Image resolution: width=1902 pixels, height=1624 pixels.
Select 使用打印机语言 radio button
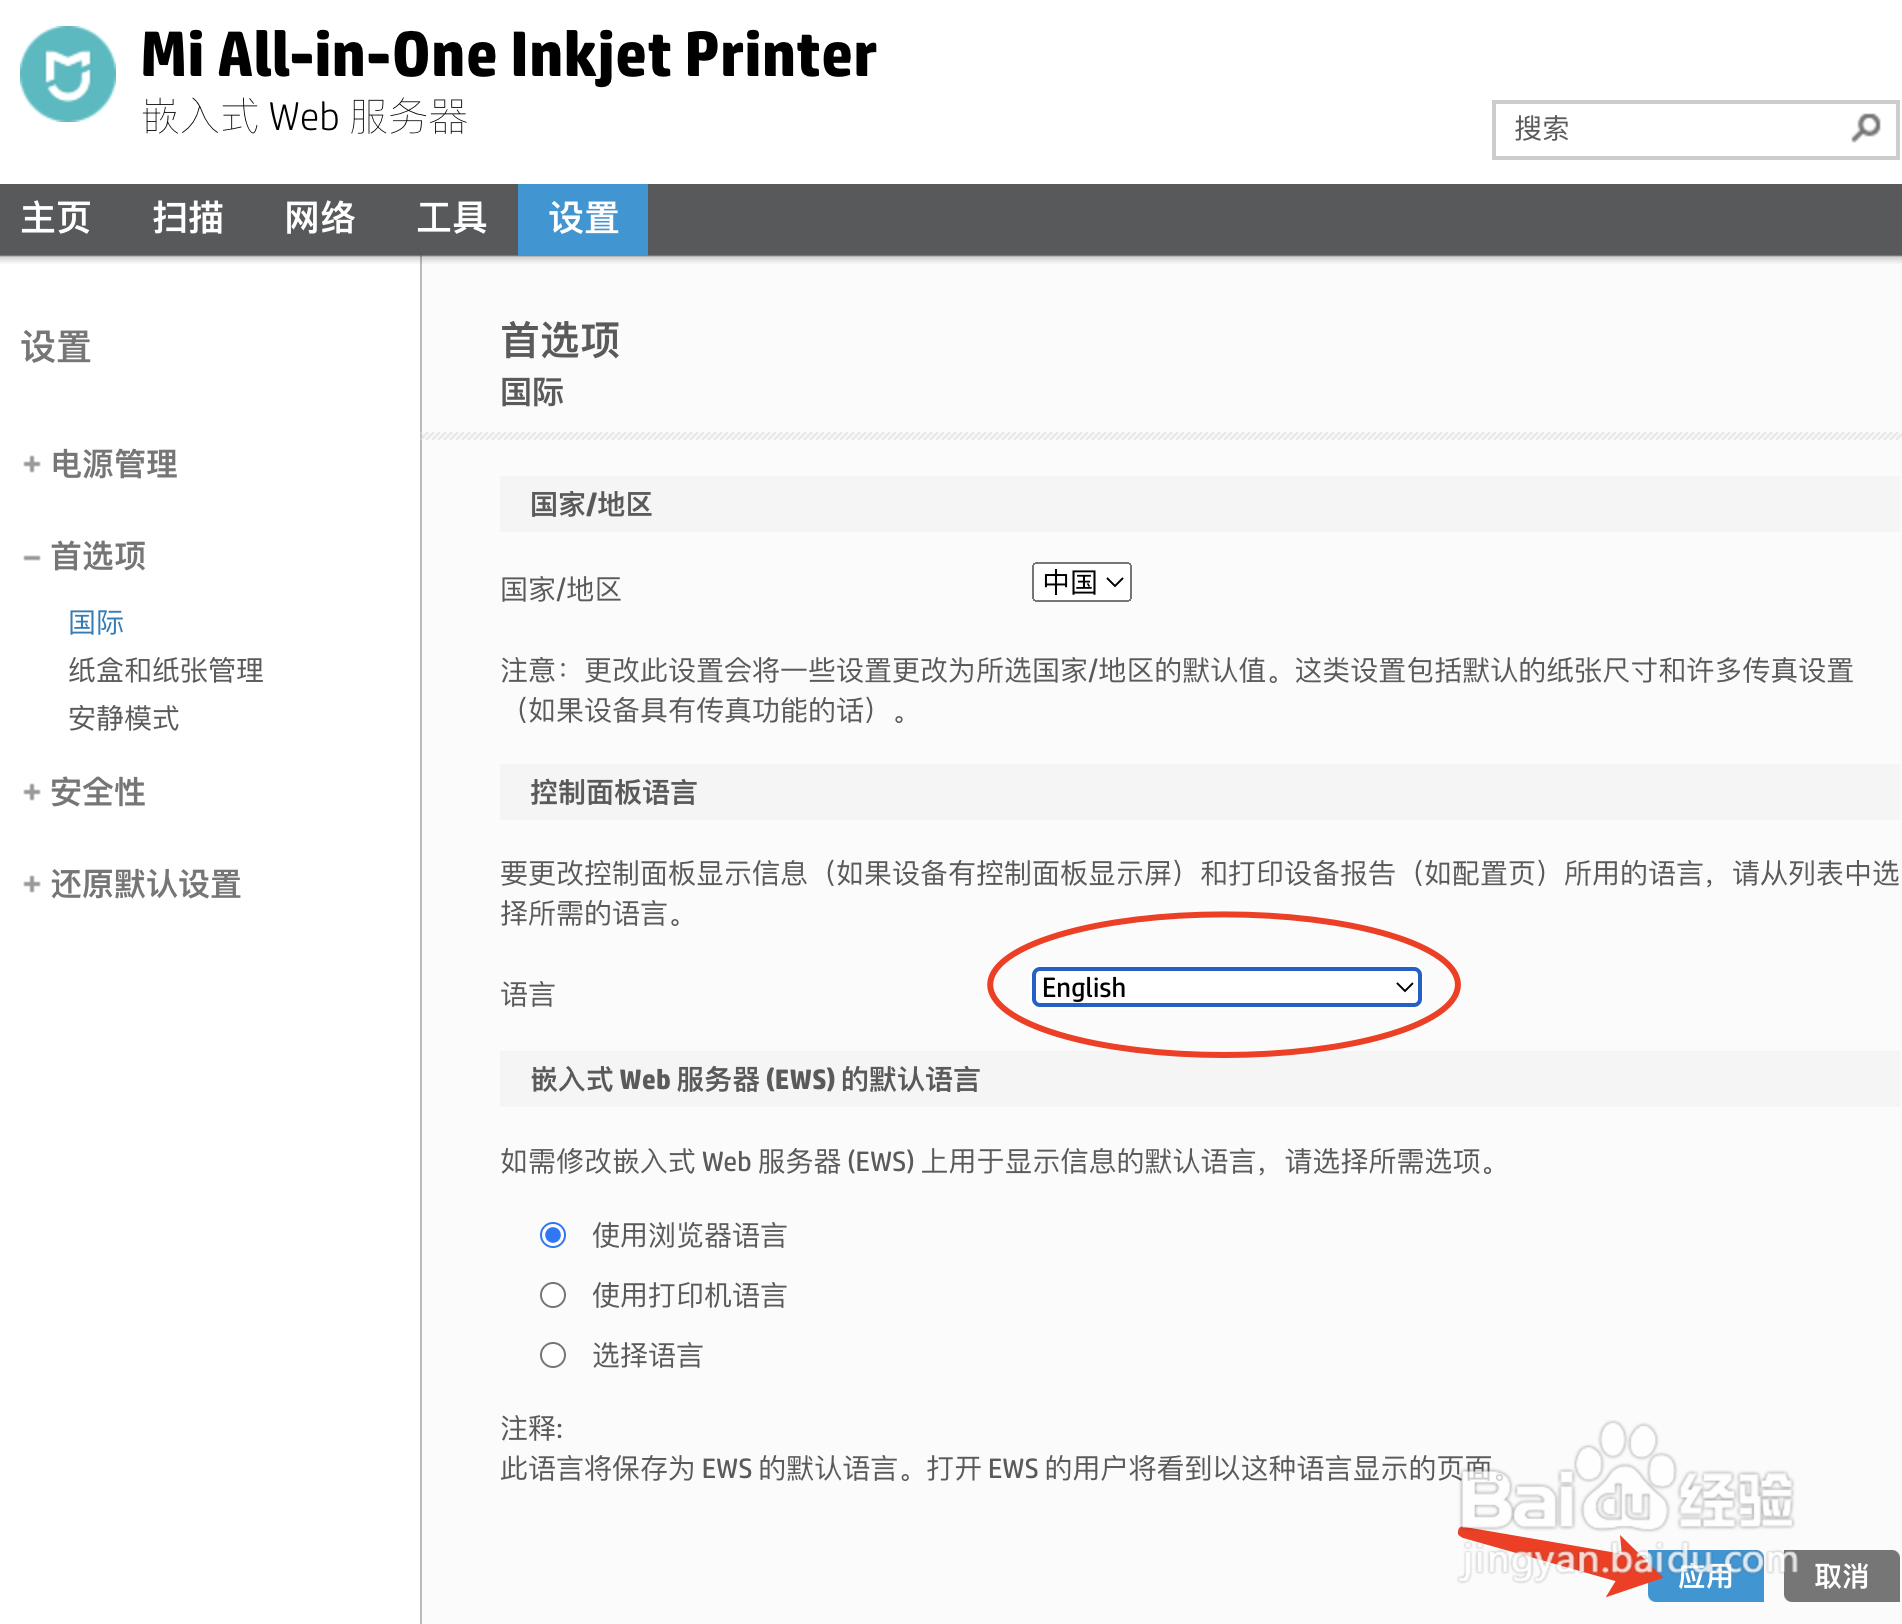point(553,1295)
